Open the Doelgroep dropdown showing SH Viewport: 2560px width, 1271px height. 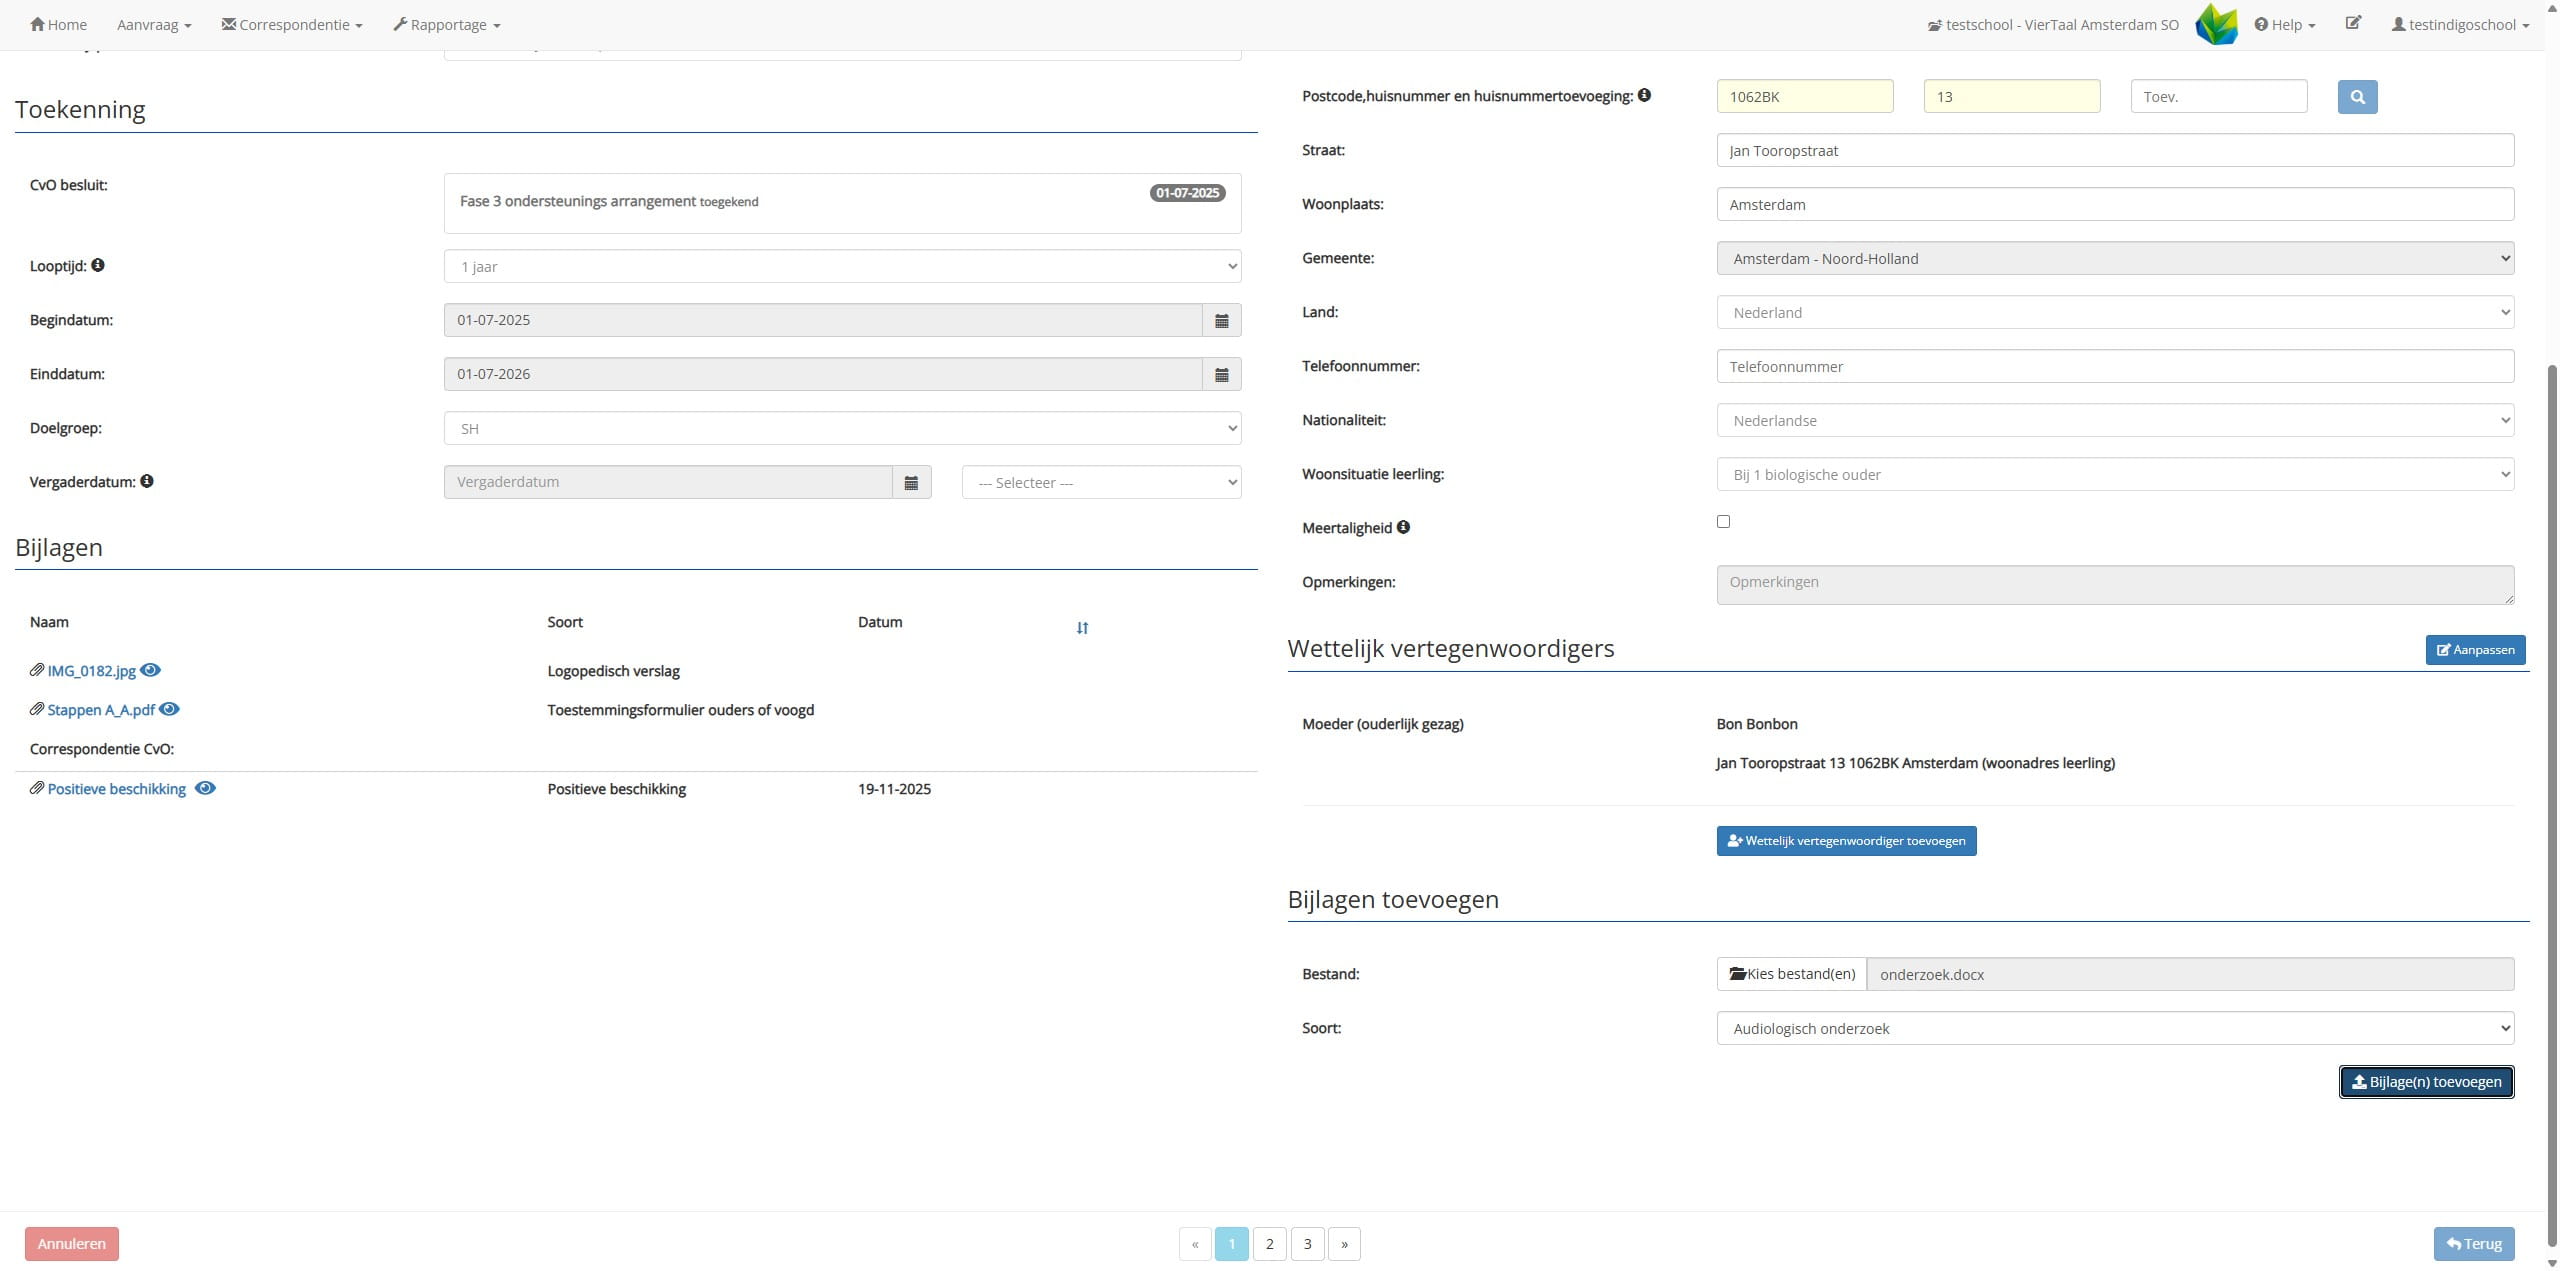pos(843,428)
